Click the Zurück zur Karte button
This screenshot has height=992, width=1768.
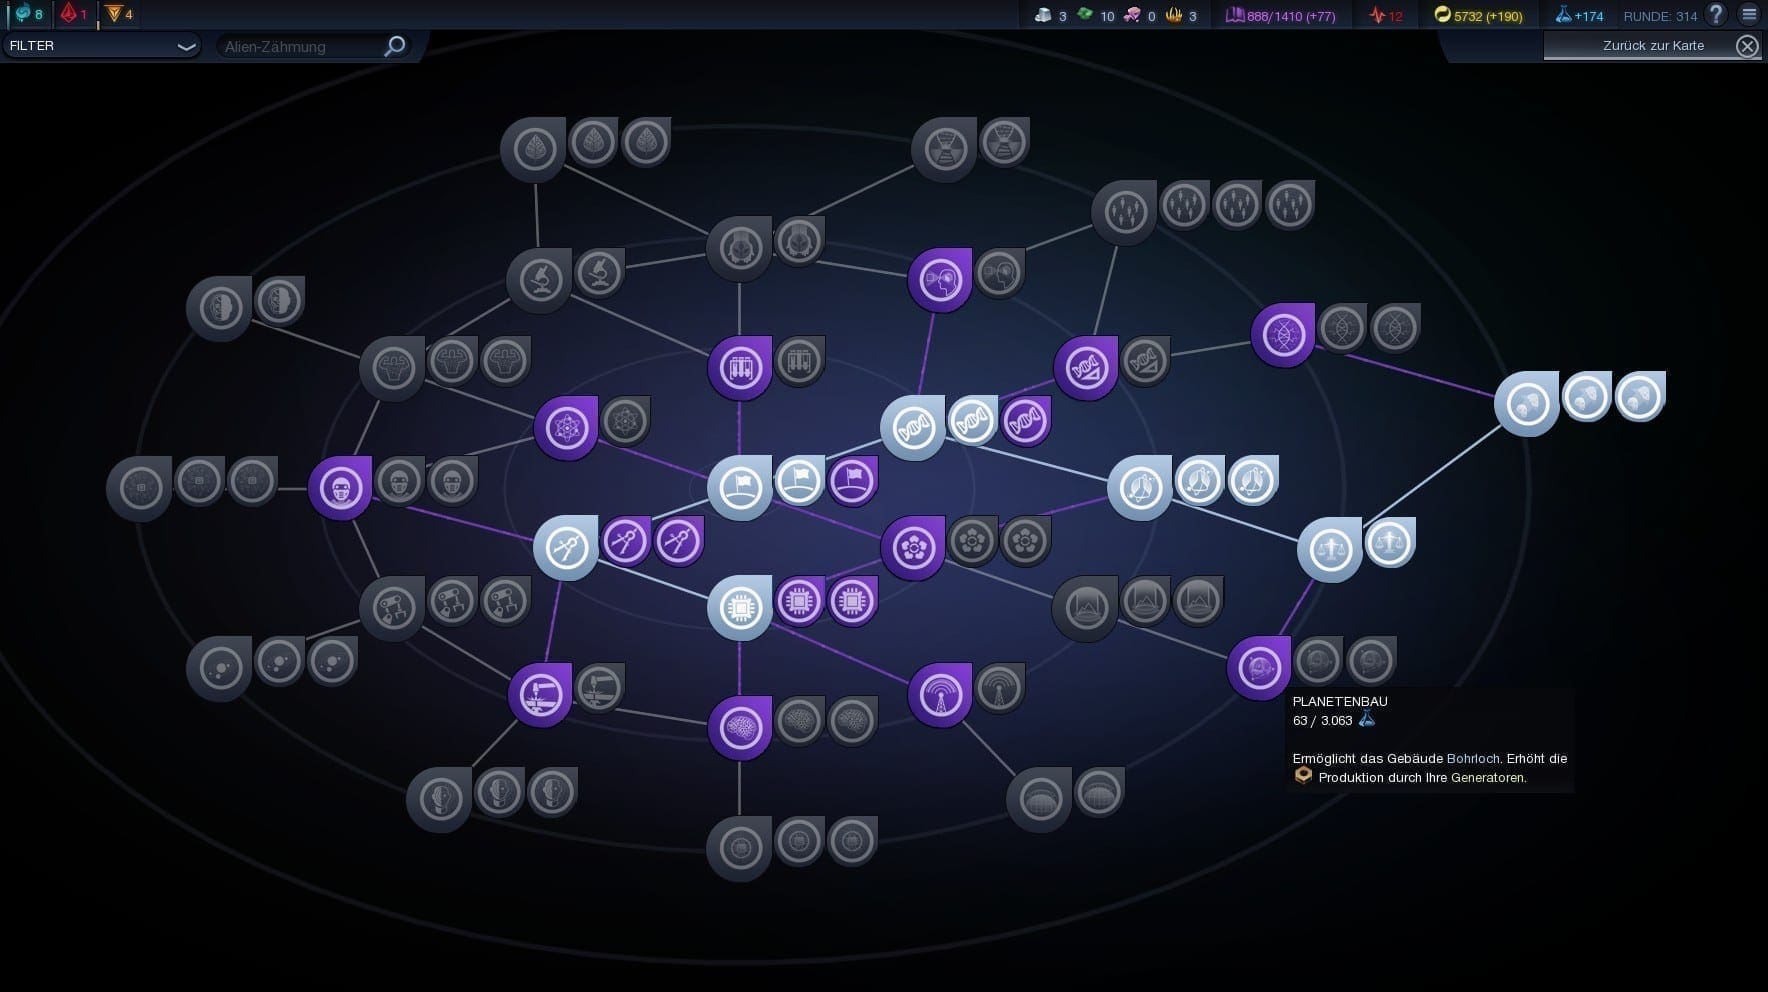click(1652, 46)
